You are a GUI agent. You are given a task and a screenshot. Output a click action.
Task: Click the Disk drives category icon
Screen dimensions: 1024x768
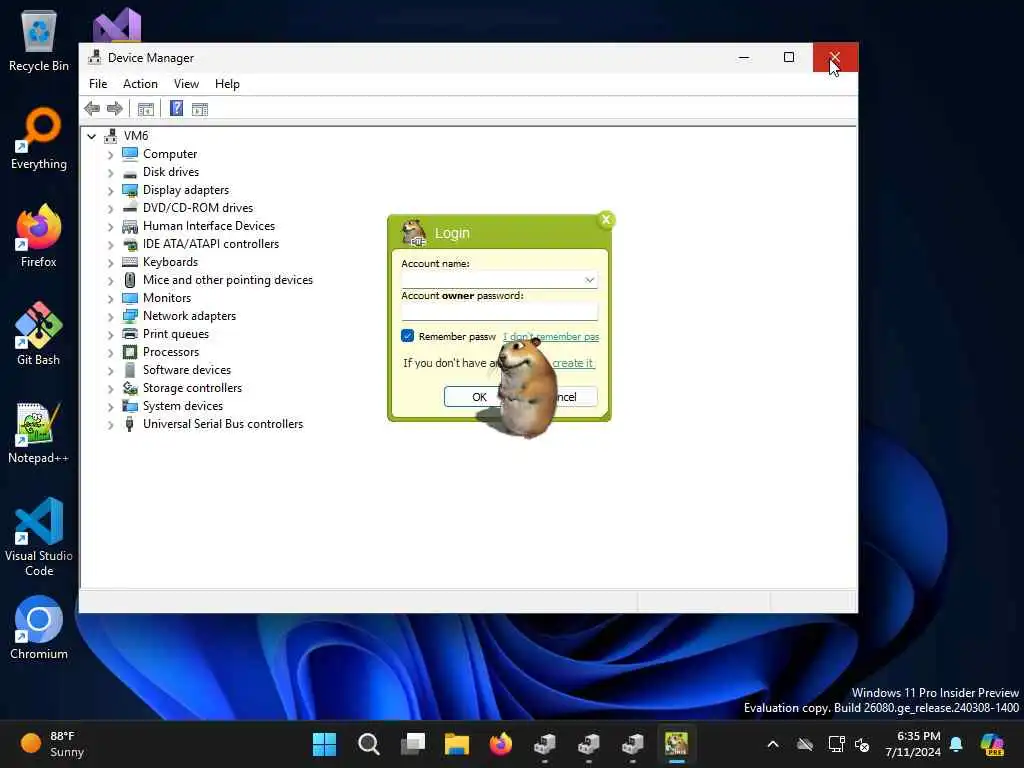coord(130,172)
